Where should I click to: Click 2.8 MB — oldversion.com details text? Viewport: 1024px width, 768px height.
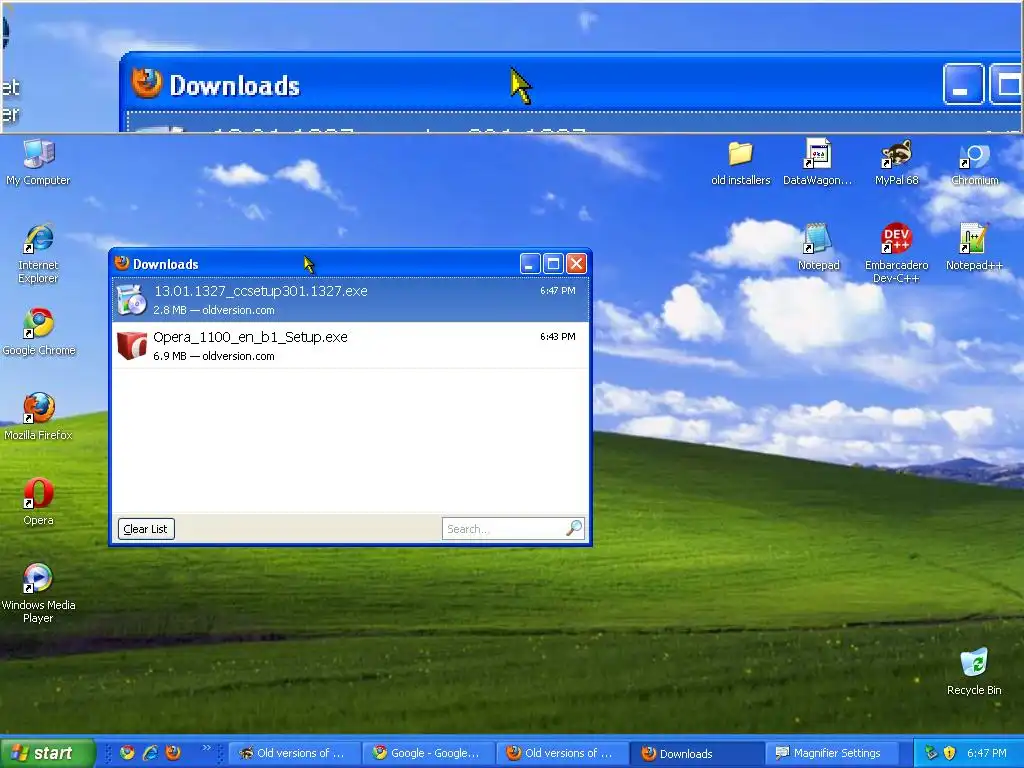click(x=214, y=310)
